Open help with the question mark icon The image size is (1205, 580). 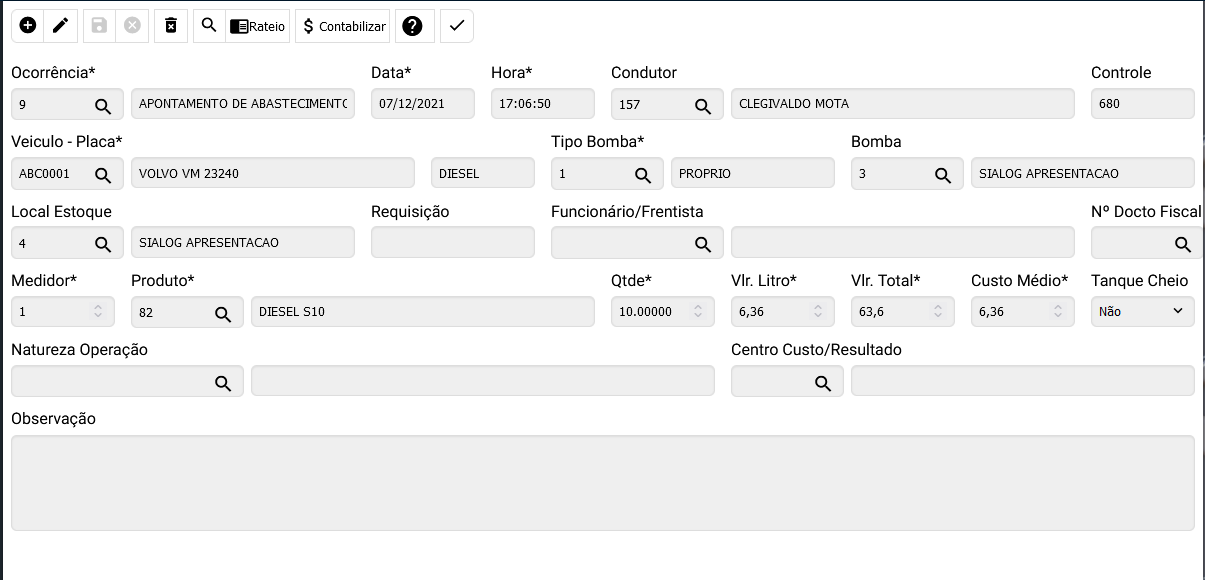coord(412,26)
